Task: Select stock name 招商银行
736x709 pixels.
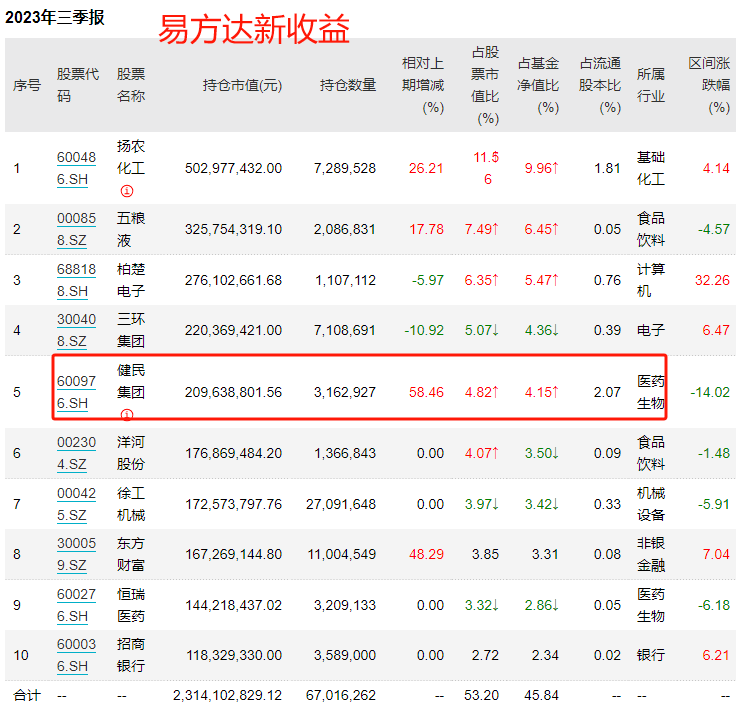Action: click(130, 655)
